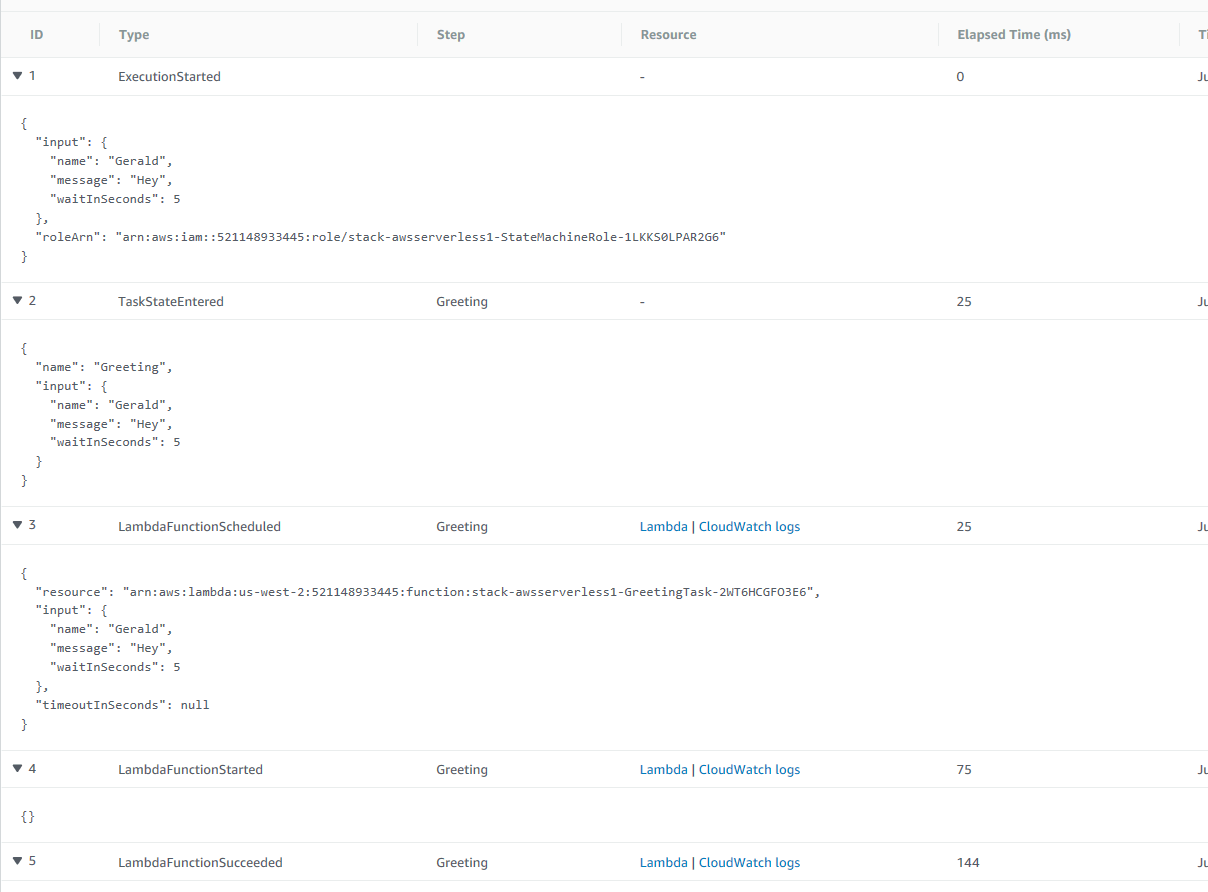This screenshot has width=1208, height=892.
Task: Open CloudWatch logs for LambdaFunctionScheduled event
Action: point(749,526)
